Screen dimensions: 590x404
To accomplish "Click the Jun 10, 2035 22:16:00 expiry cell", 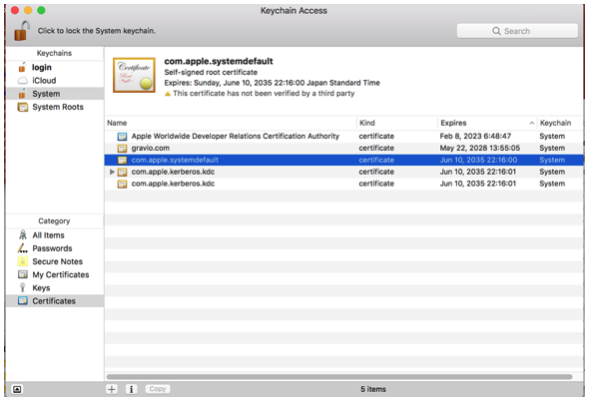I will click(x=478, y=160).
